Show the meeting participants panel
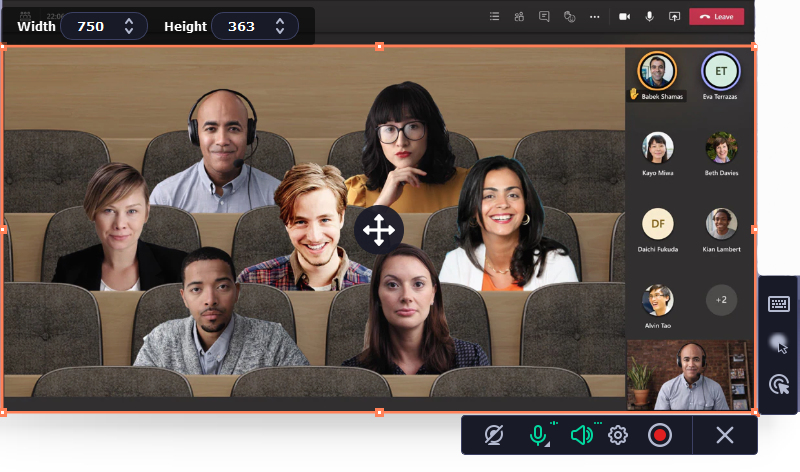The image size is (800, 472). coord(519,16)
